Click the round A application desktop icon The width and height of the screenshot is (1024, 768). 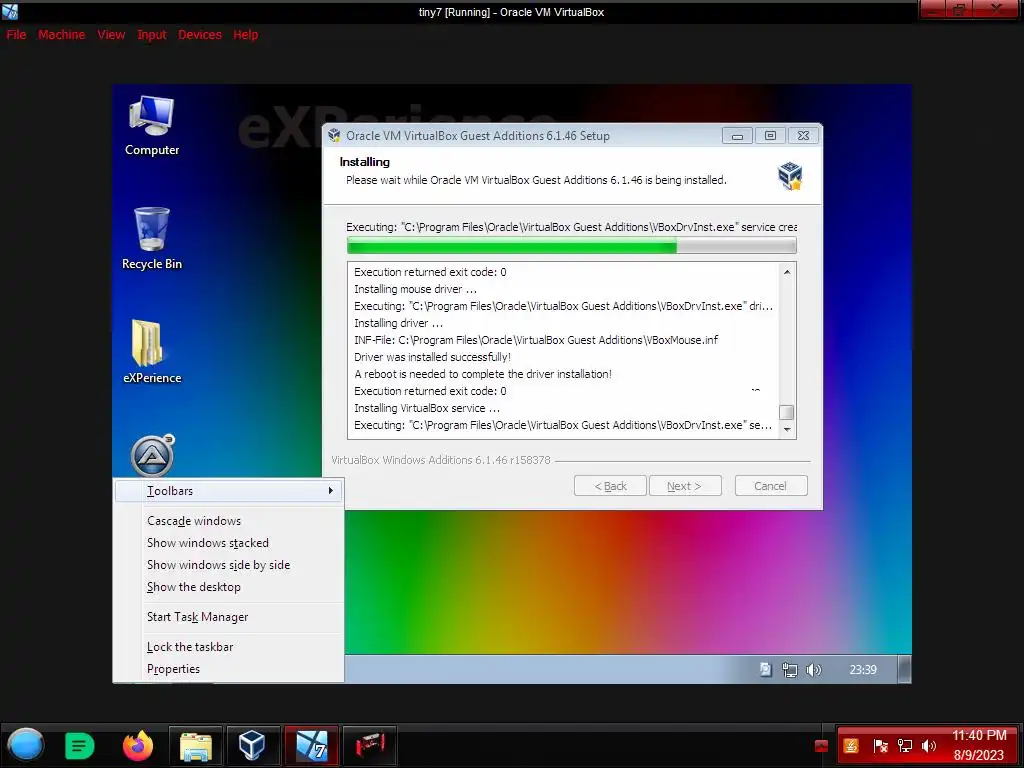152,455
